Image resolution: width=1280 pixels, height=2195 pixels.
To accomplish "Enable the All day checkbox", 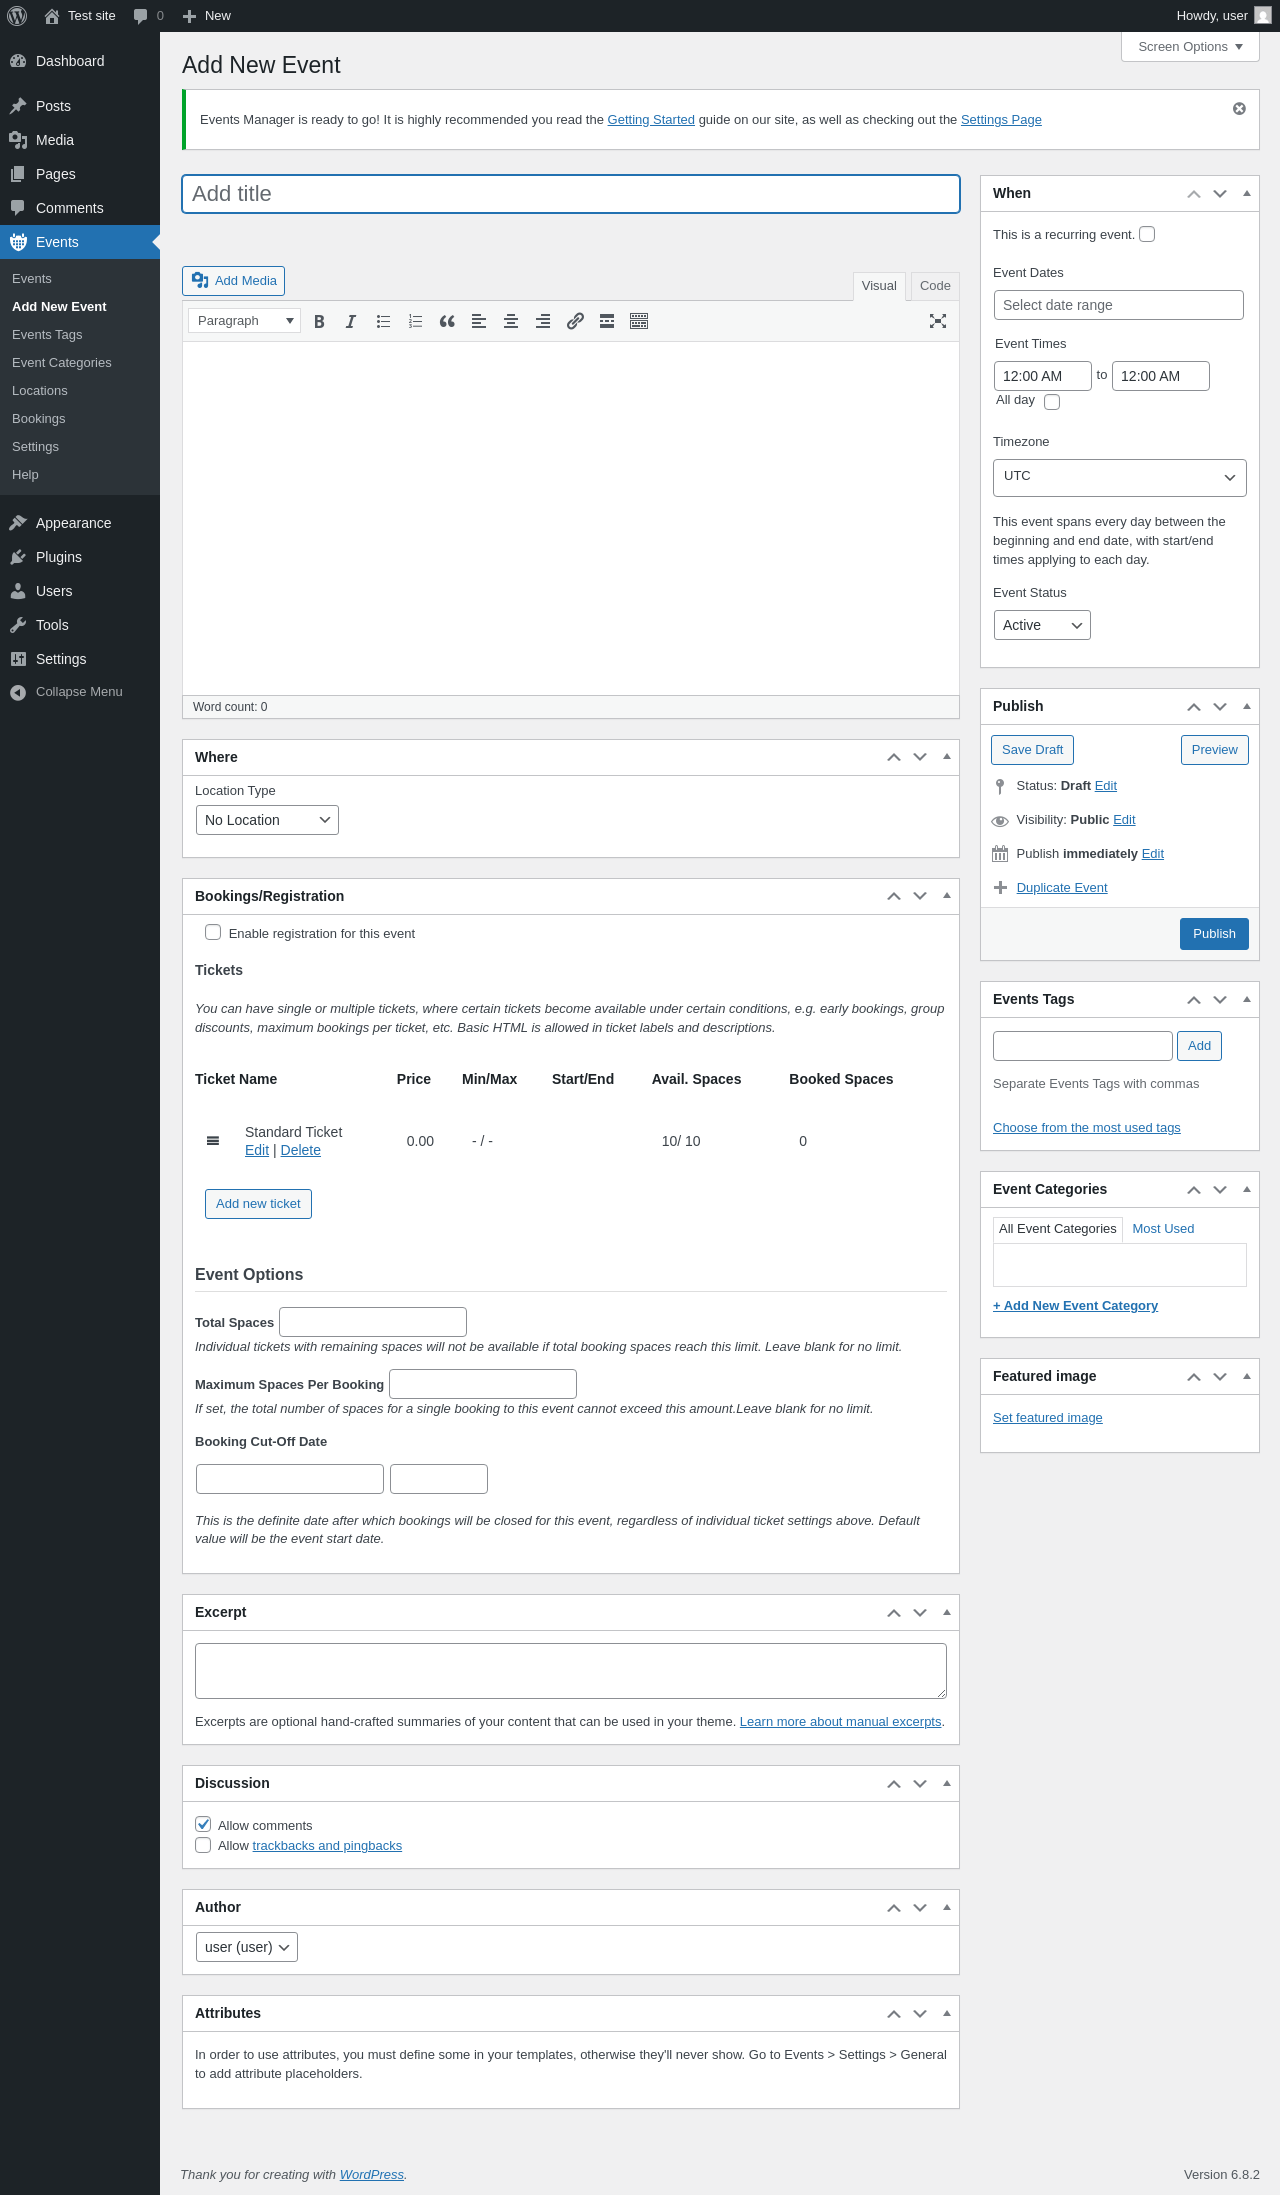I will 1052,402.
